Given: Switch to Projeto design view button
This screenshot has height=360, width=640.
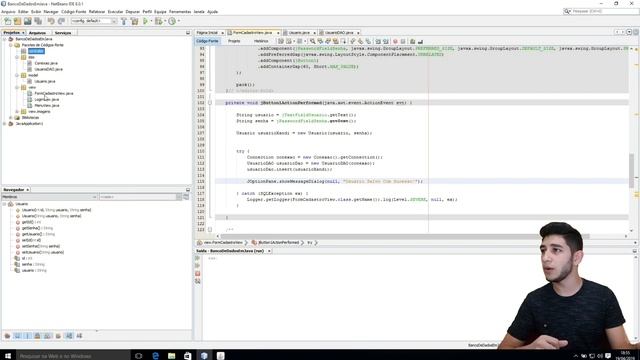Looking at the screenshot, I should pyautogui.click(x=234, y=41).
